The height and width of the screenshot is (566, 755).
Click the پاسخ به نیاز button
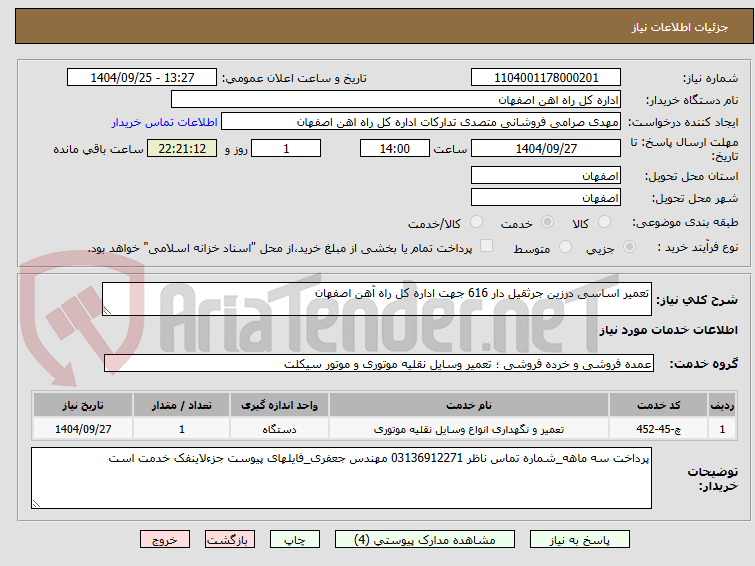(x=580, y=540)
